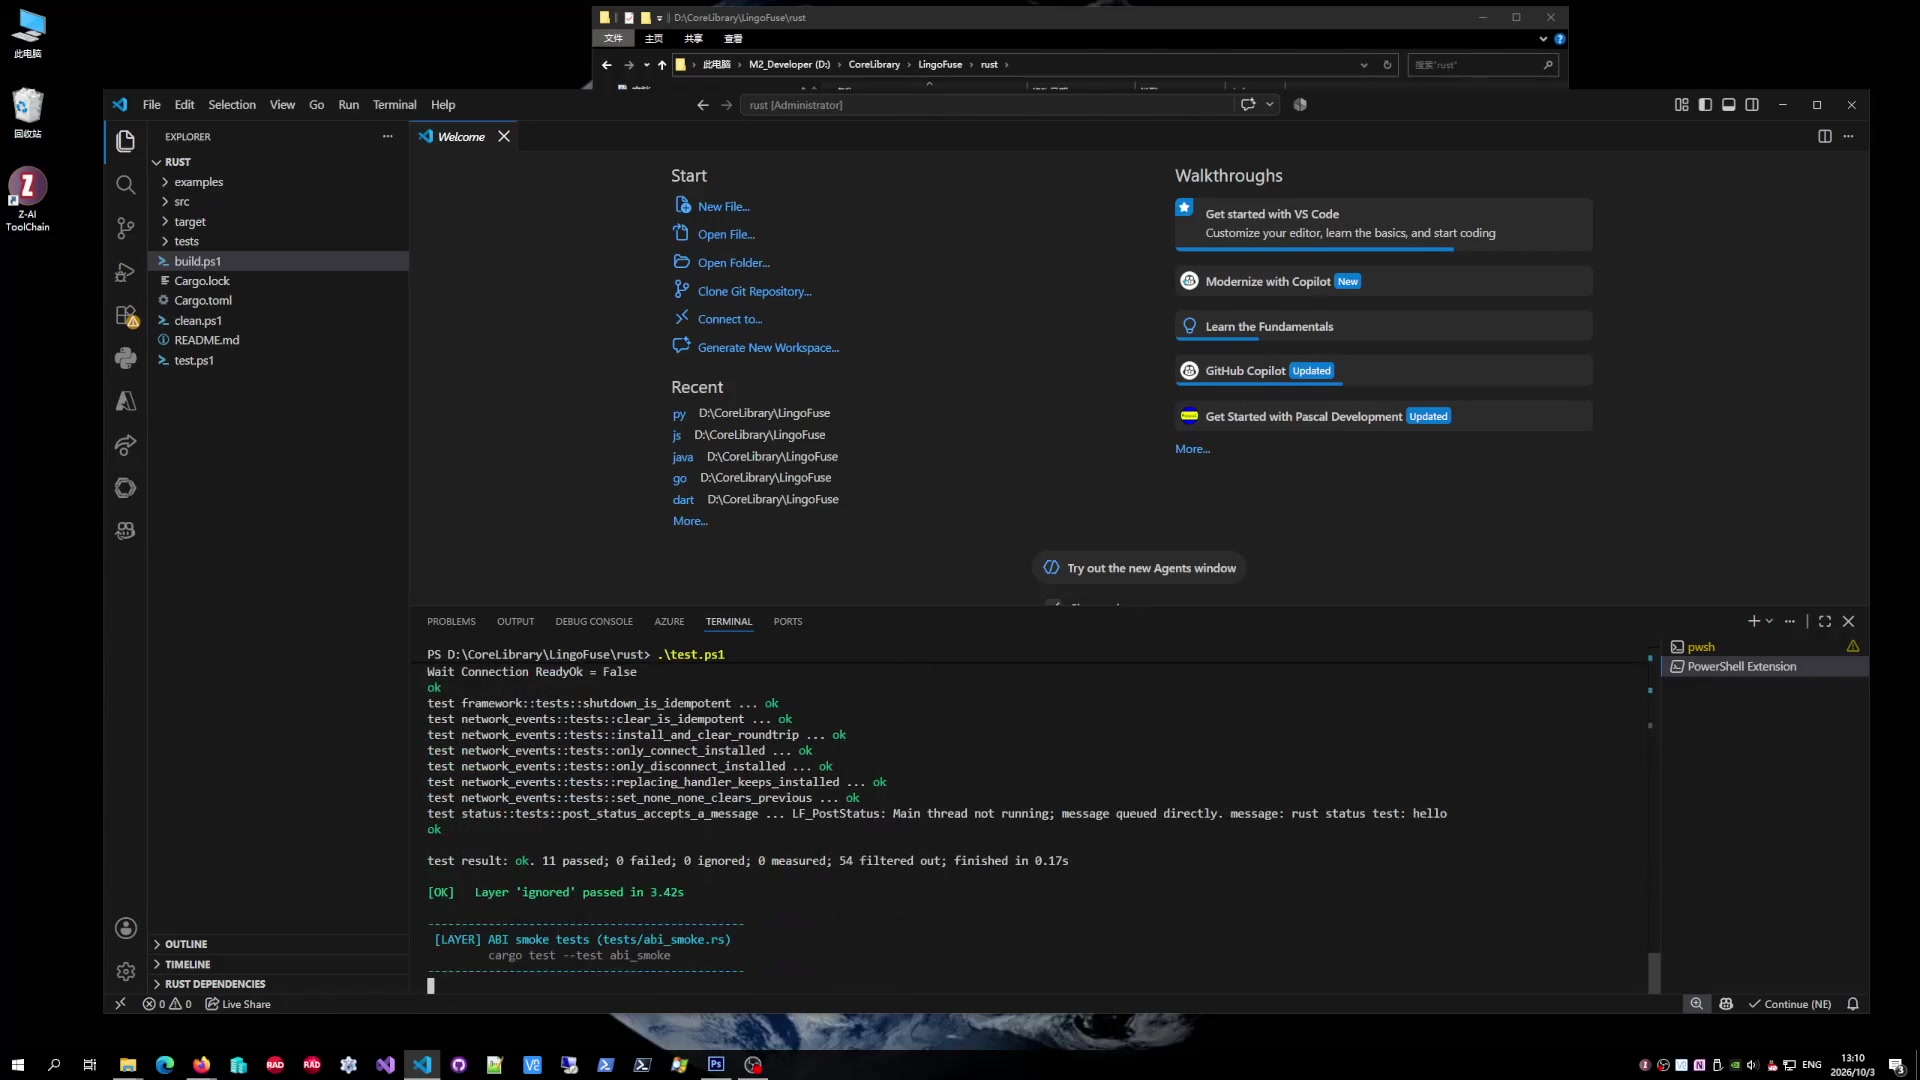Click the Open Folder link

tap(733, 263)
